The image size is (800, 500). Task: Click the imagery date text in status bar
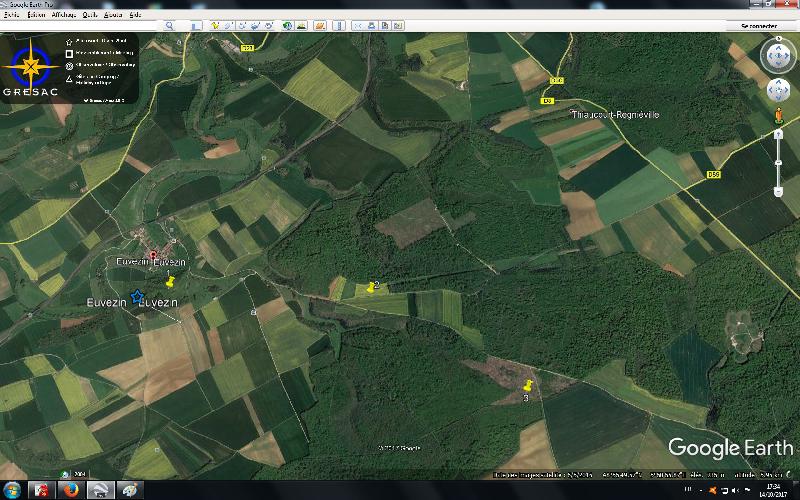tap(542, 475)
